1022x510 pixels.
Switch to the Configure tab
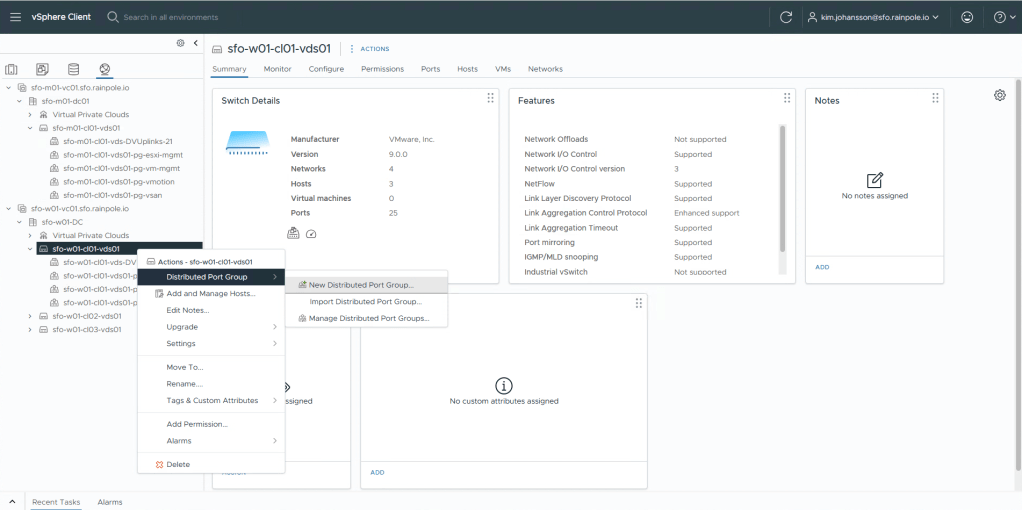326,69
